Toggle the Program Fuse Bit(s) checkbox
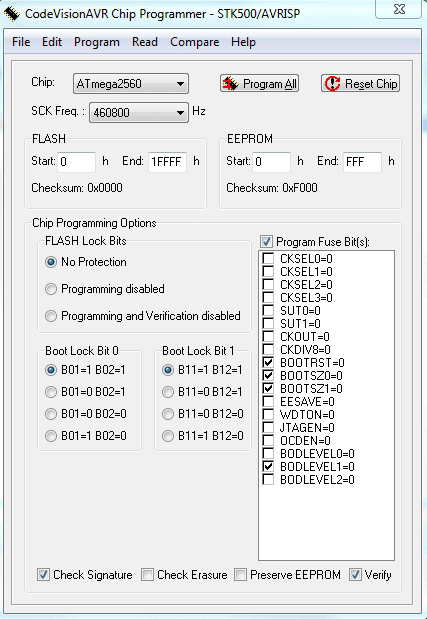 click(x=266, y=242)
